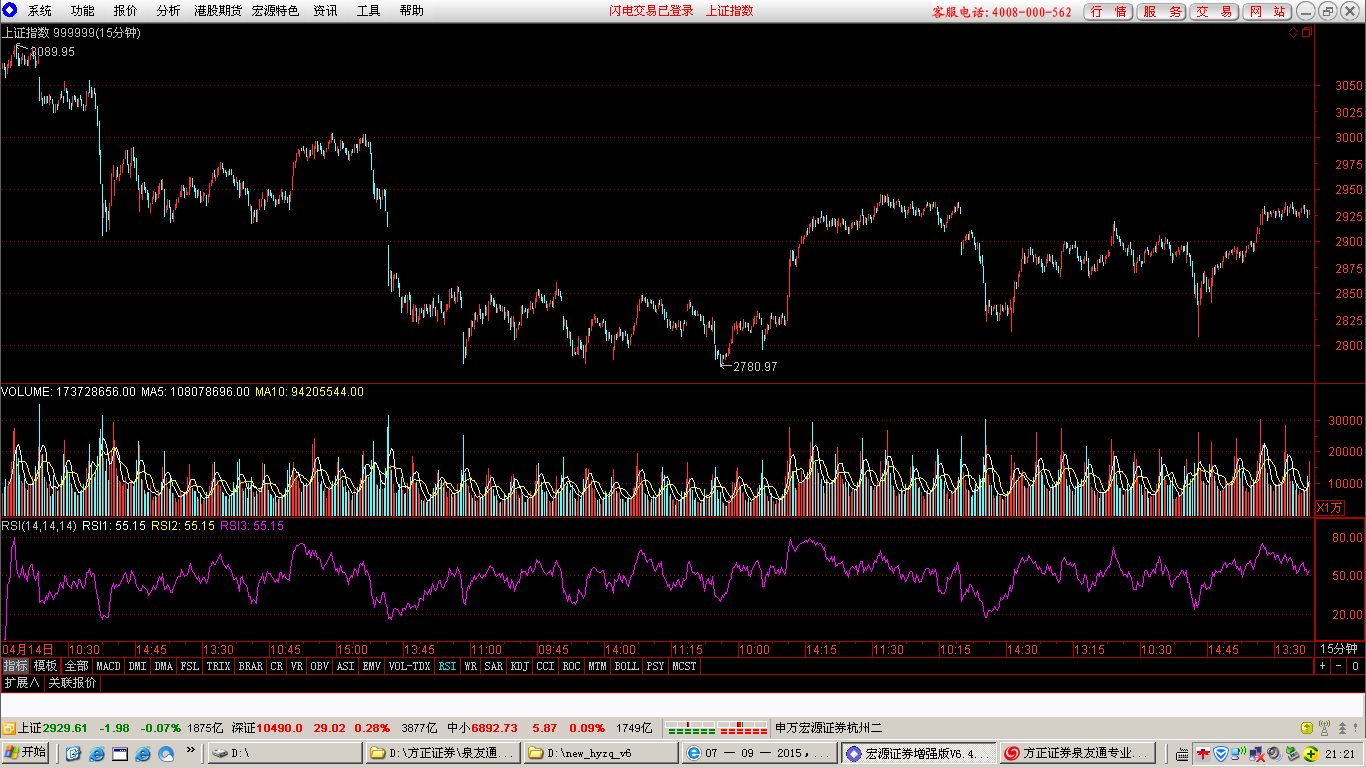Select the RSI indicator tab
The image size is (1366, 768).
click(x=447, y=665)
